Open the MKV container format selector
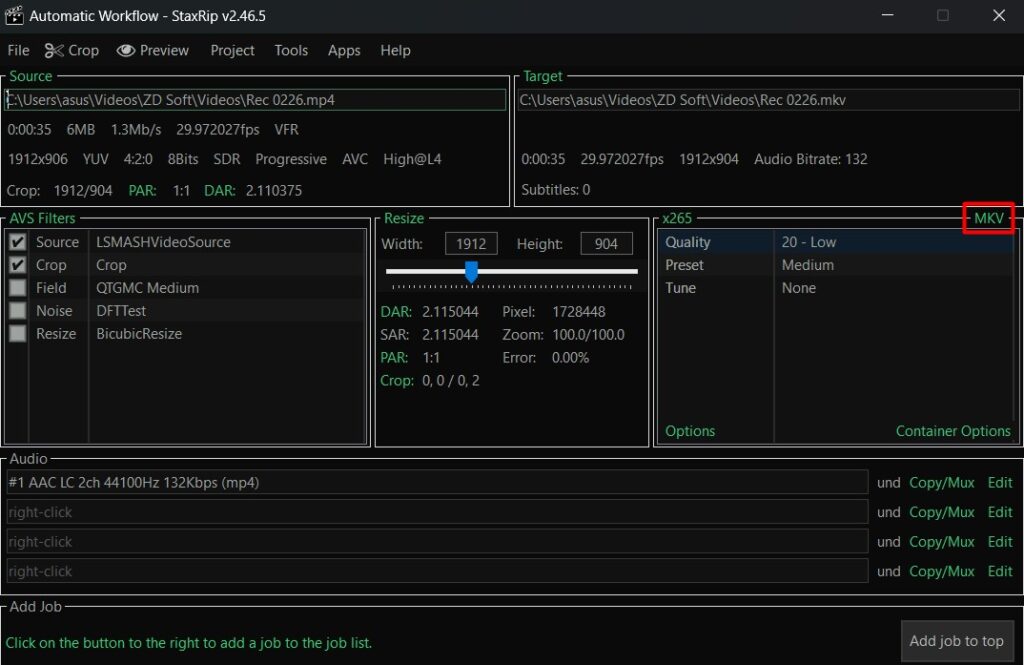The height and width of the screenshot is (665, 1024). [988, 218]
